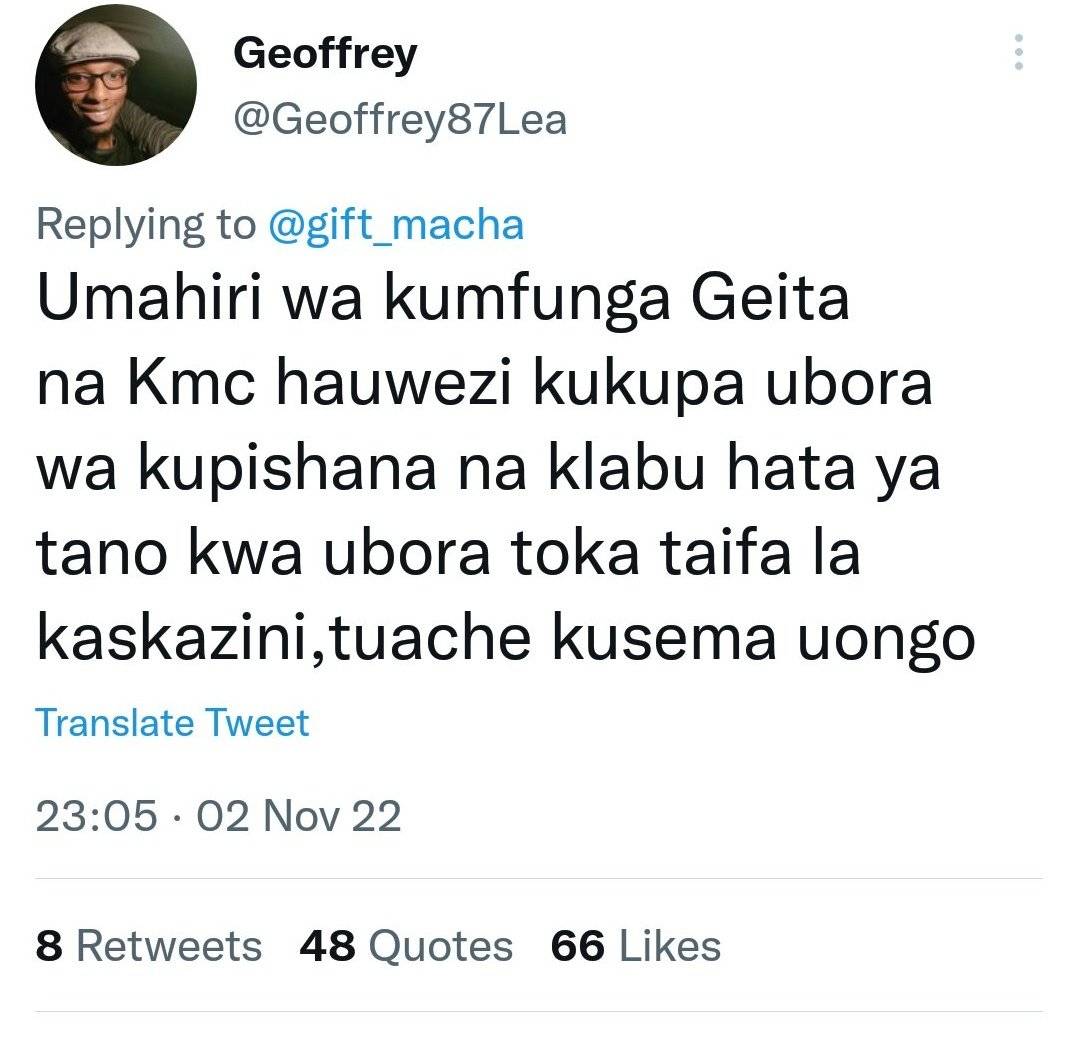Screen dimensions: 1079x1041
Task: Click the tweet line starting with na Kmc
Action: click(x=484, y=384)
